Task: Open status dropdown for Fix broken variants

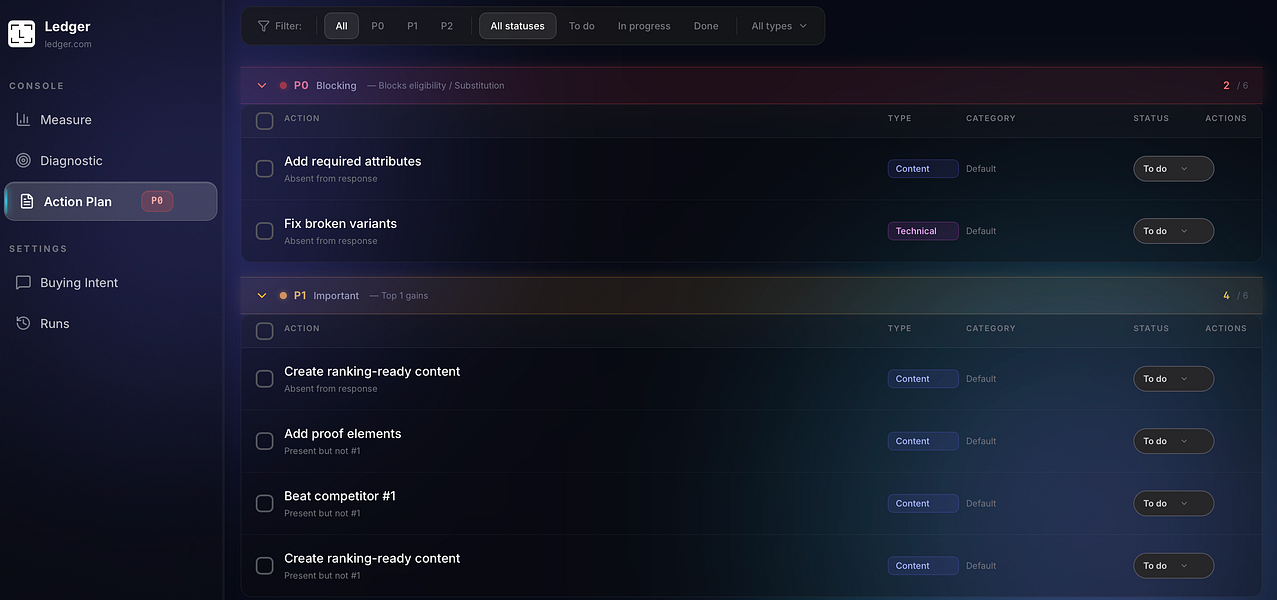Action: click(1173, 231)
